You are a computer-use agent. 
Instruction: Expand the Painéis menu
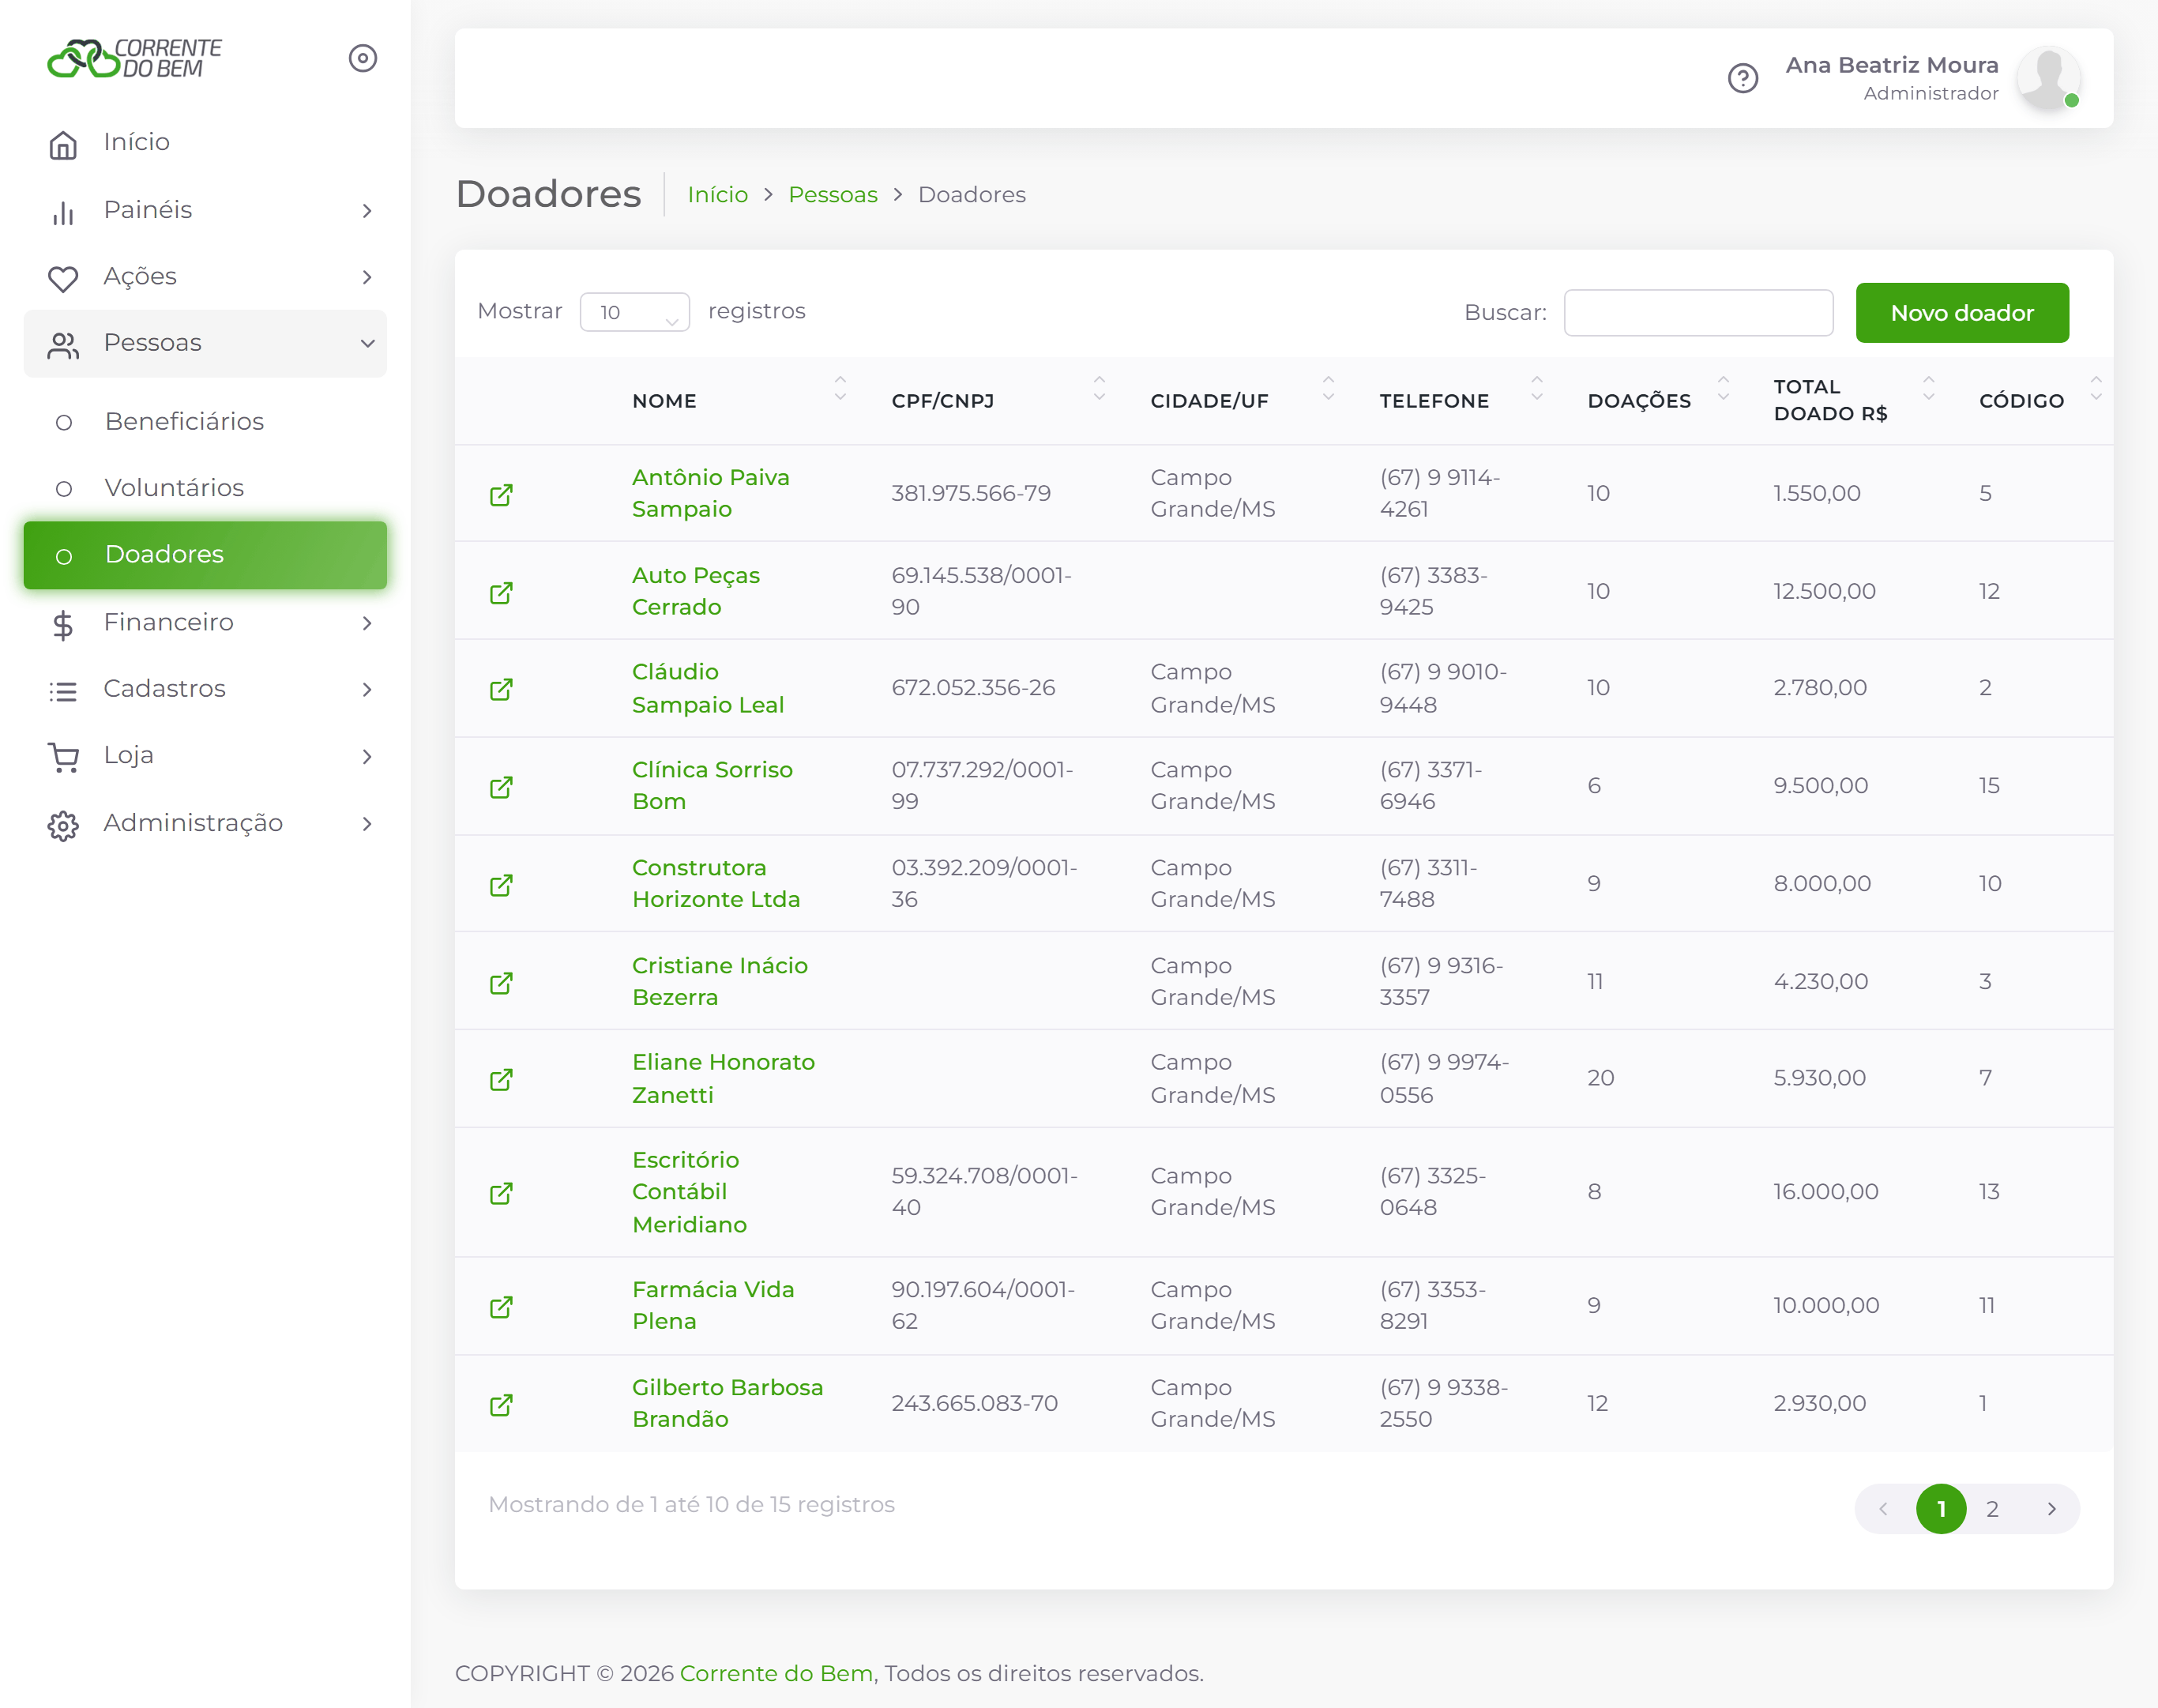(x=205, y=210)
